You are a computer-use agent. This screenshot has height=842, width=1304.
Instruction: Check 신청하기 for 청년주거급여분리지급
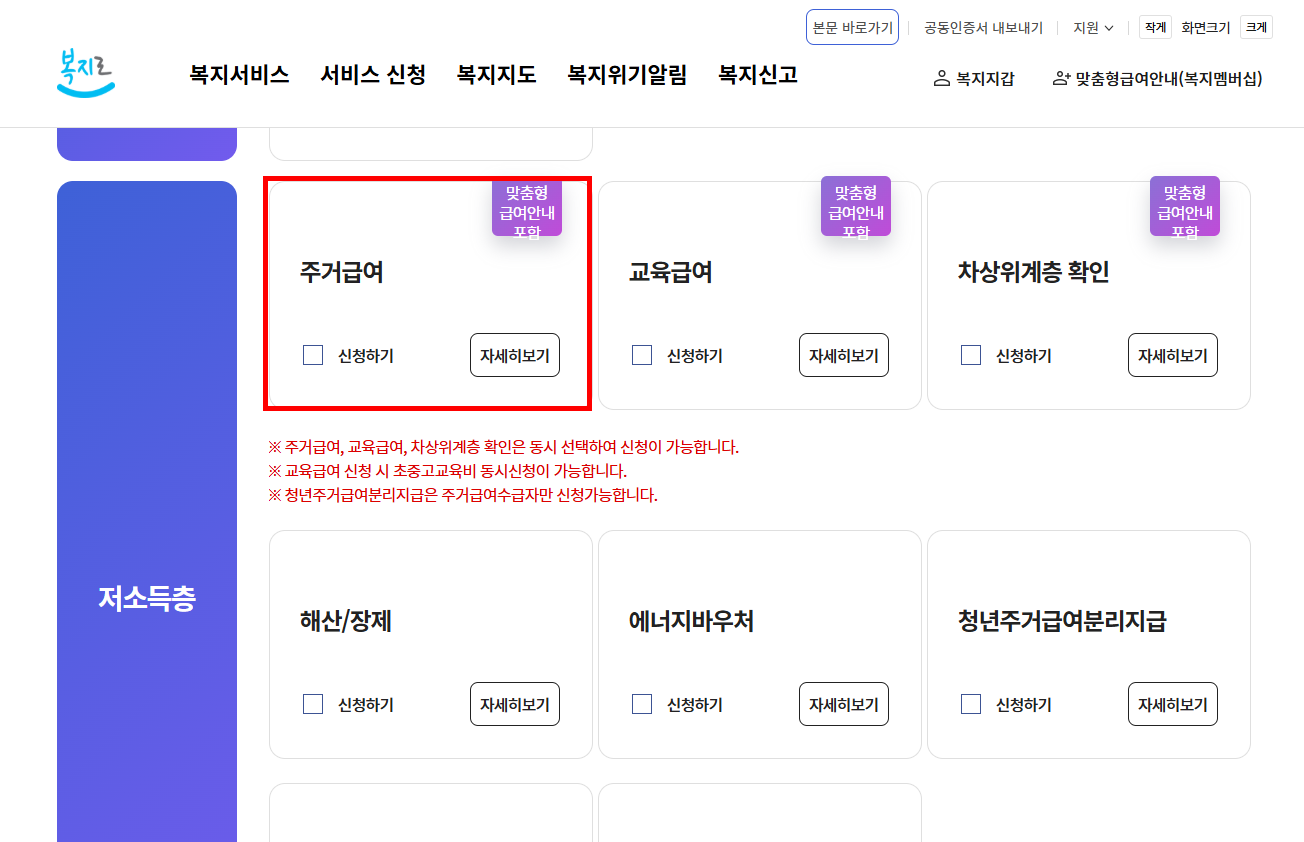pos(971,704)
